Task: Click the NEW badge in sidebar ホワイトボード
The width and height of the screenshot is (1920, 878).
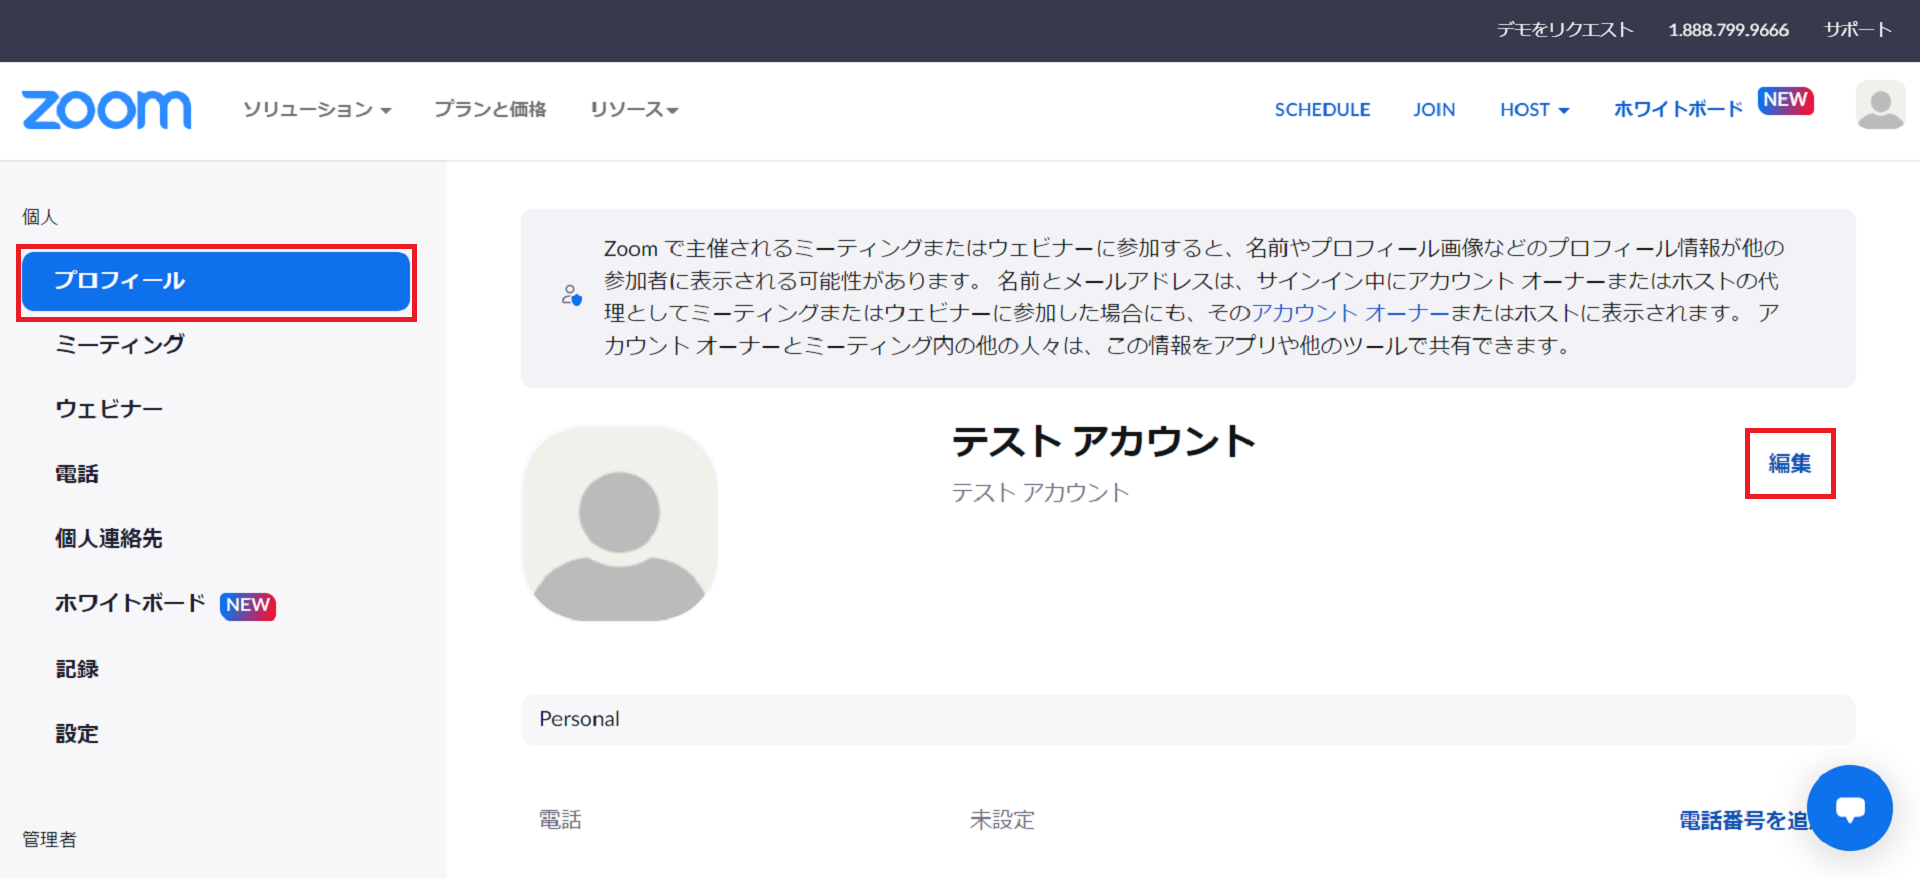Action: click(247, 605)
